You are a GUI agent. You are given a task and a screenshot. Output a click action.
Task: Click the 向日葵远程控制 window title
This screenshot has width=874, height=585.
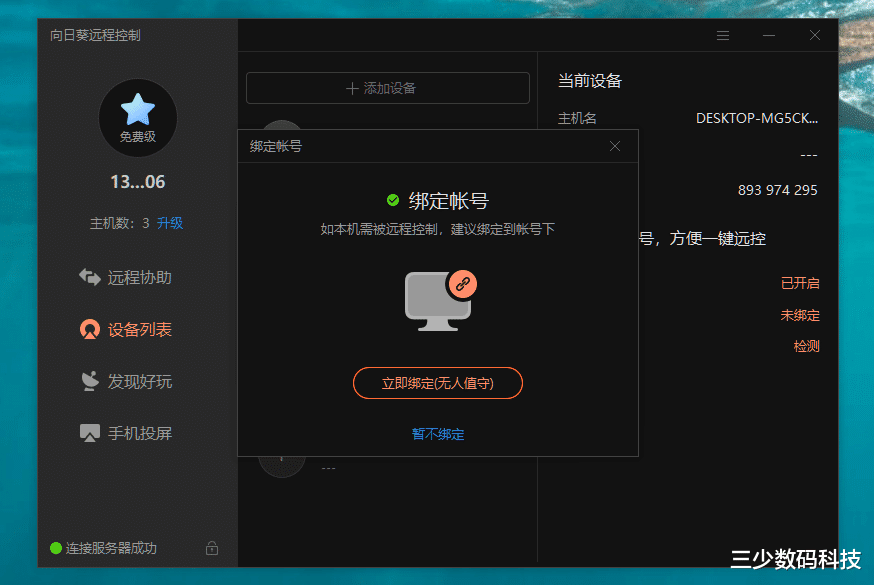[x=95, y=35]
